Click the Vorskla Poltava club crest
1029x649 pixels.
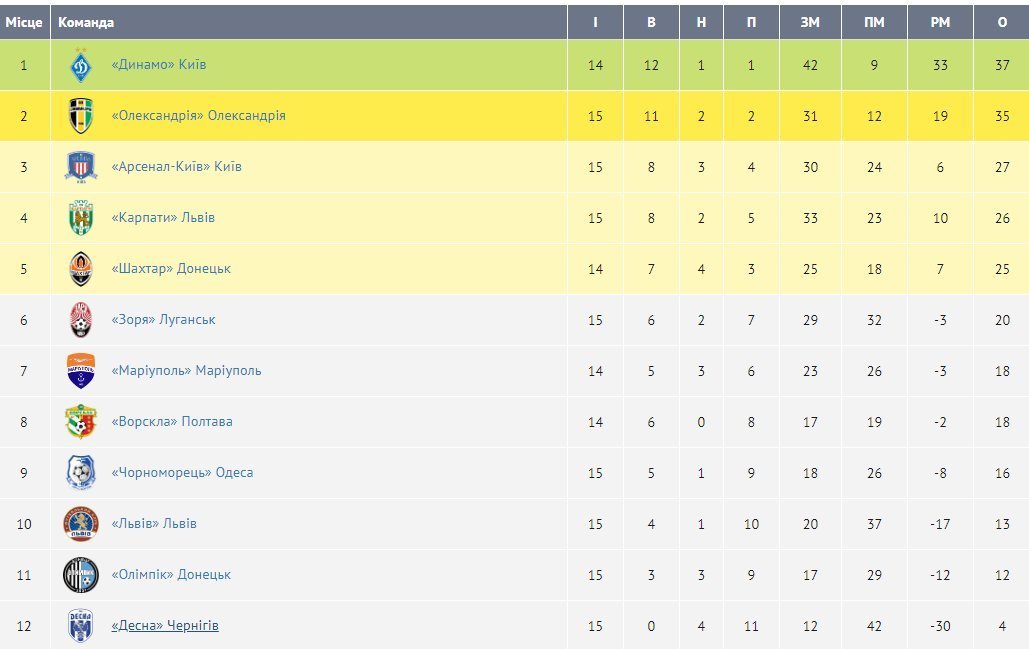tap(81, 422)
